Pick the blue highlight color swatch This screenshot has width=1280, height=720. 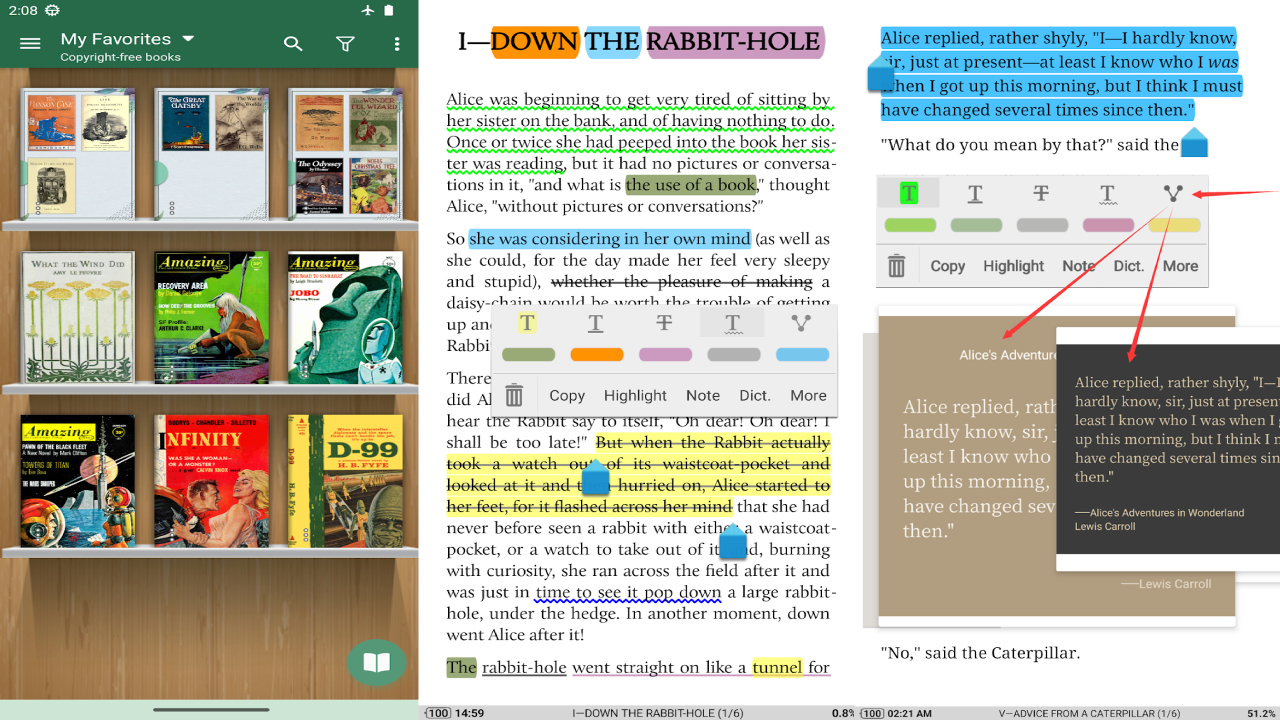point(802,354)
